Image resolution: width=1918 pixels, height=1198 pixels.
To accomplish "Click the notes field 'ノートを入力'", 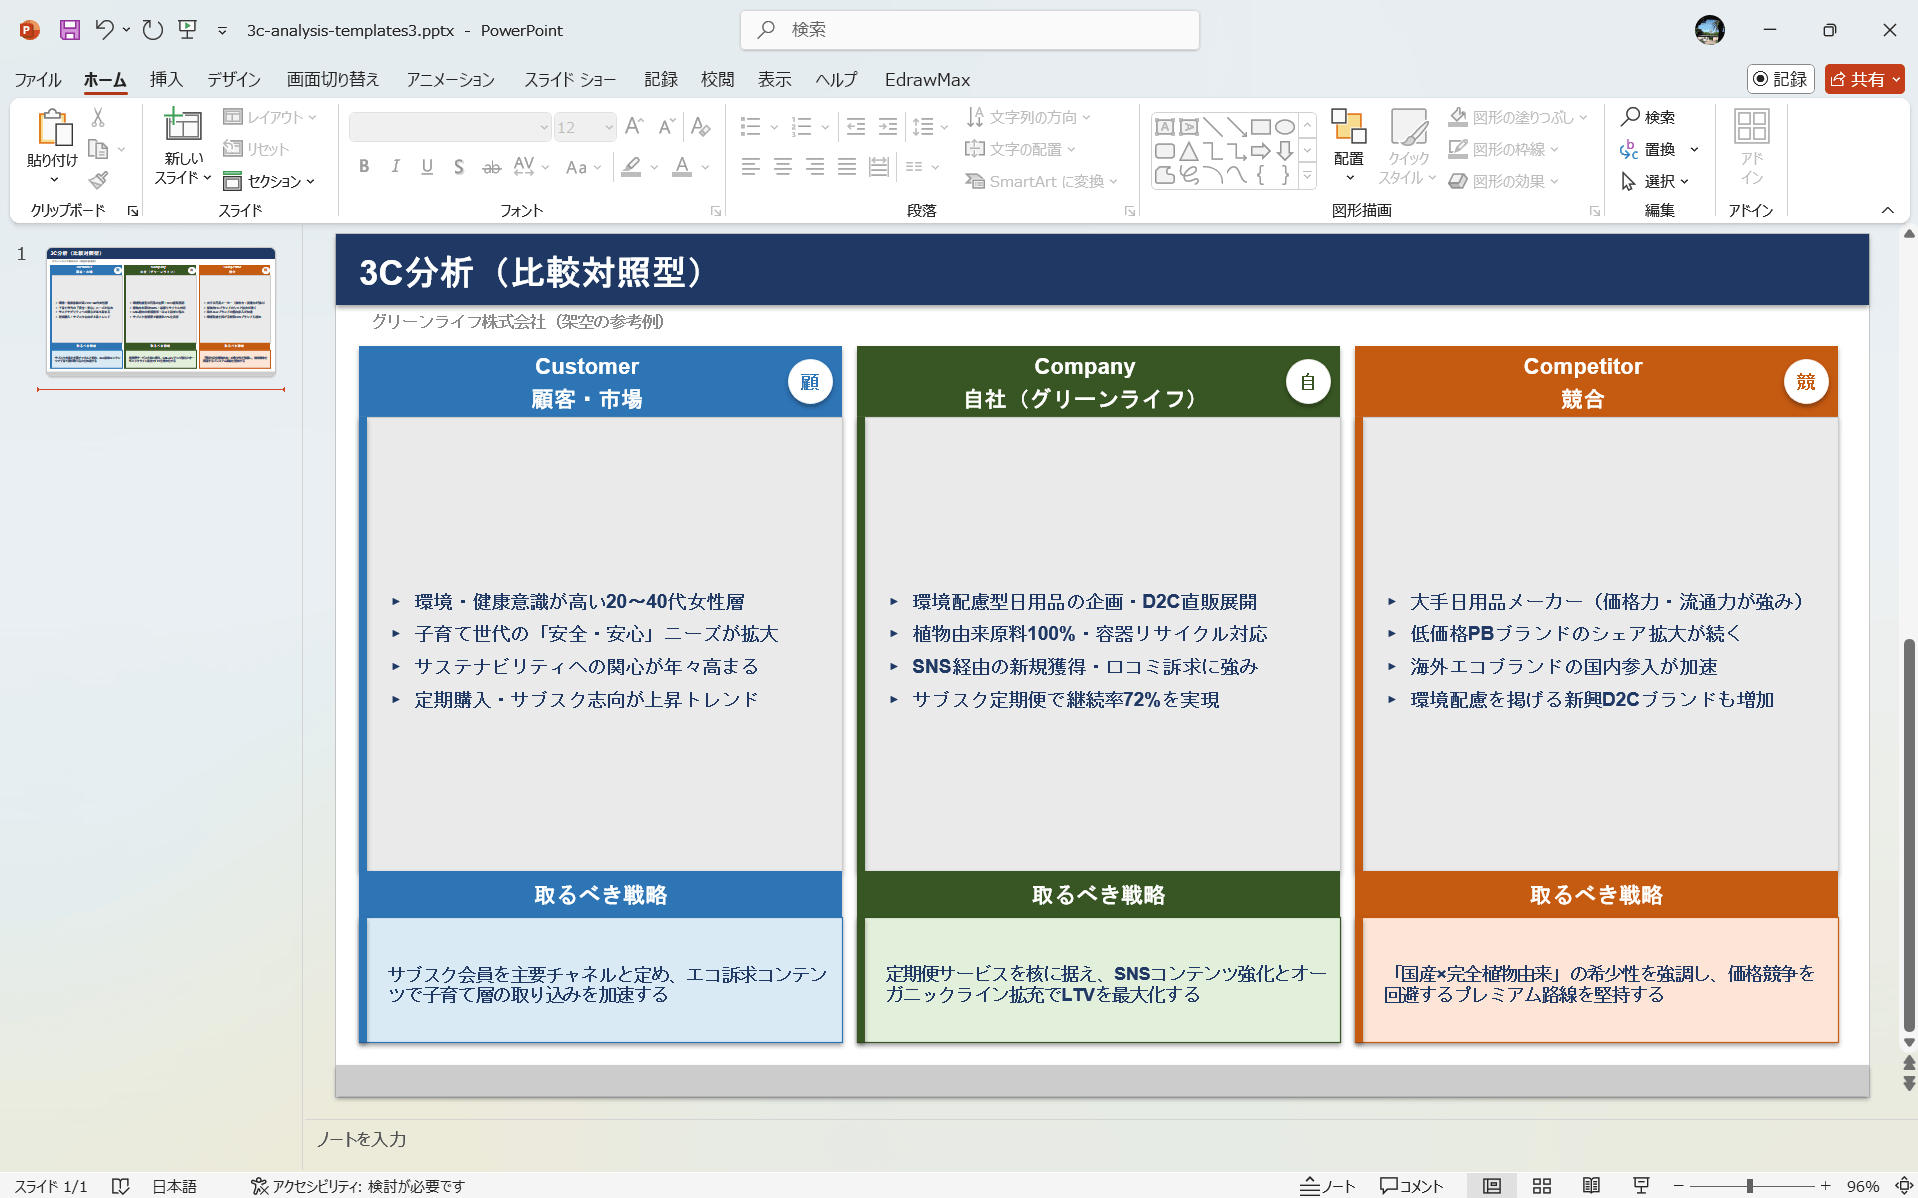I will coord(362,1139).
